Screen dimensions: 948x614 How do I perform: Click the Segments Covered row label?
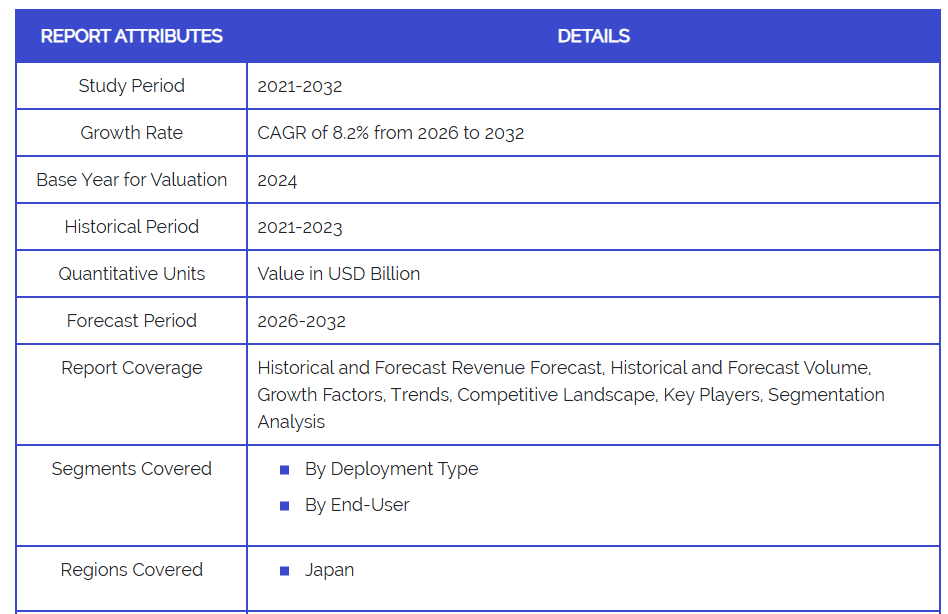(x=131, y=469)
